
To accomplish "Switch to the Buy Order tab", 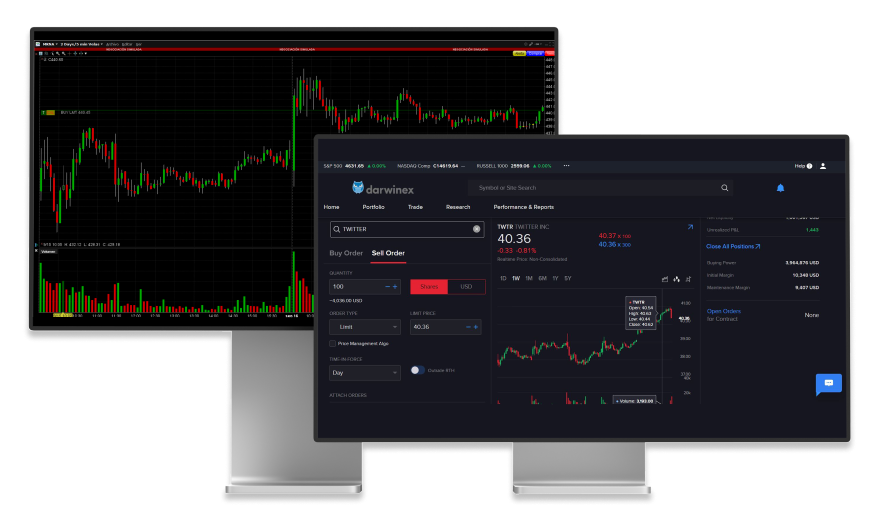I will (346, 253).
